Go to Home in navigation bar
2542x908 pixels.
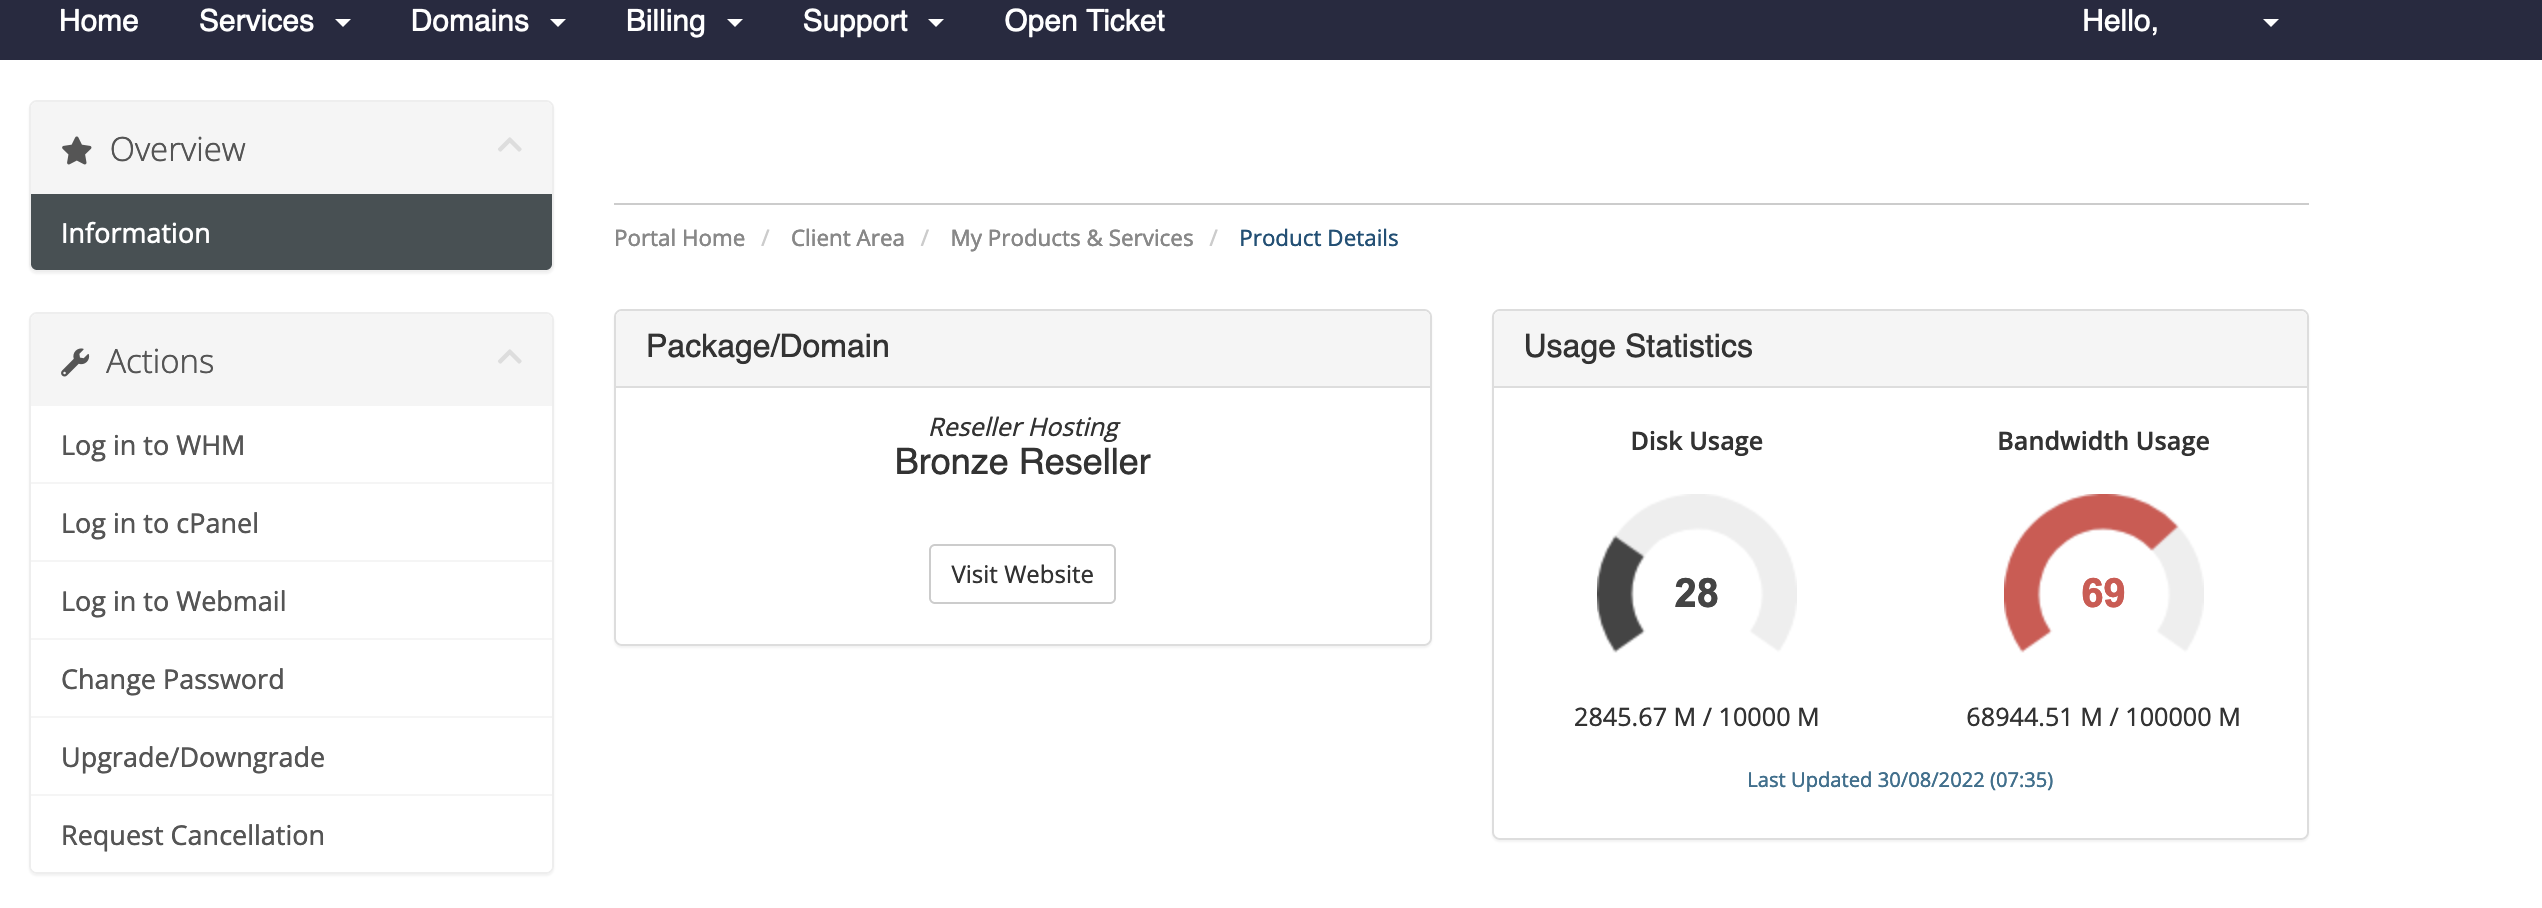pyautogui.click(x=98, y=21)
